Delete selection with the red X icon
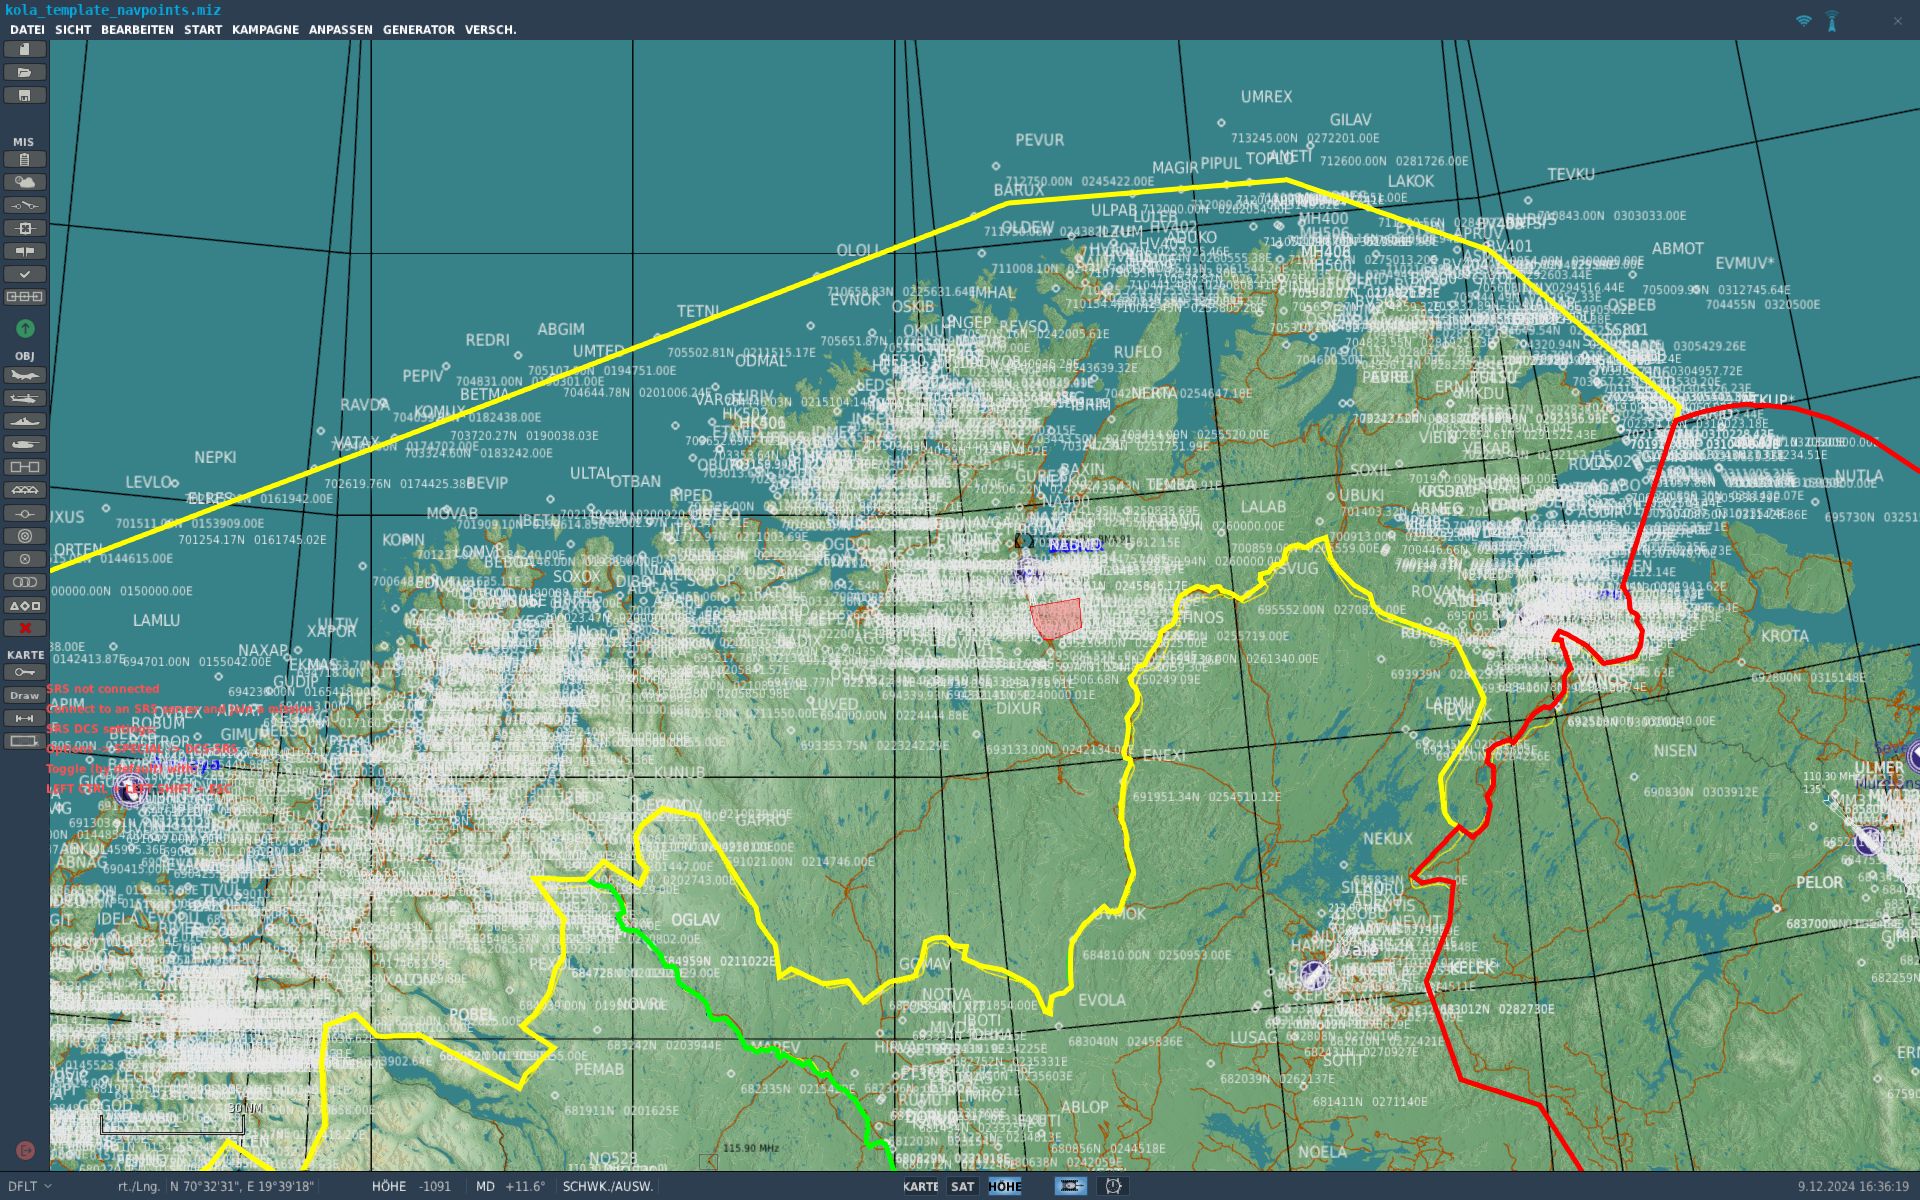 [24, 628]
